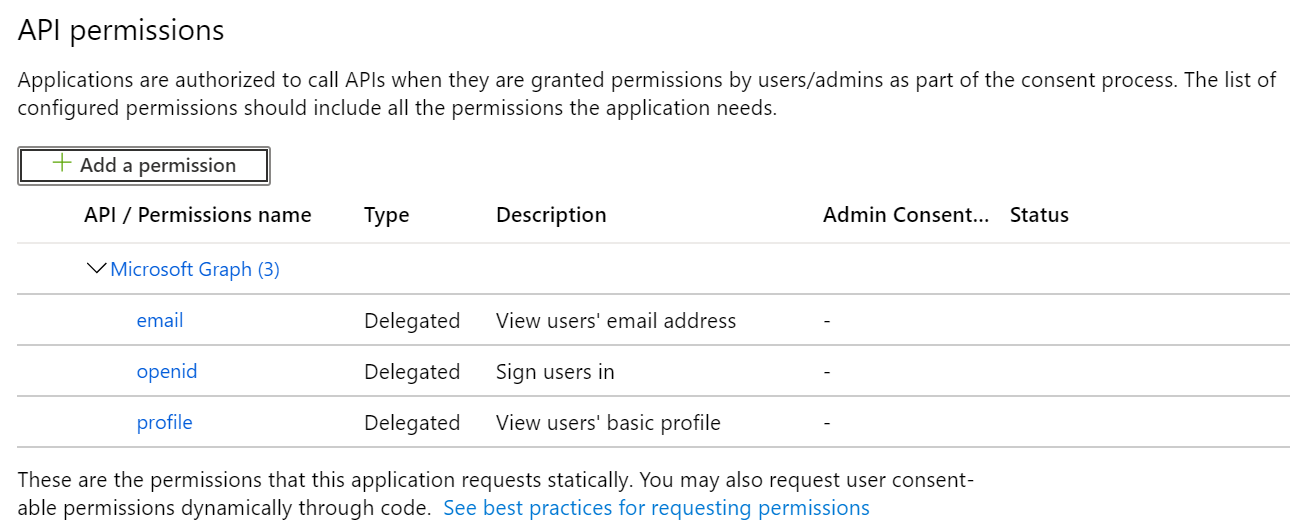Click Delegated type in the email row

(412, 321)
